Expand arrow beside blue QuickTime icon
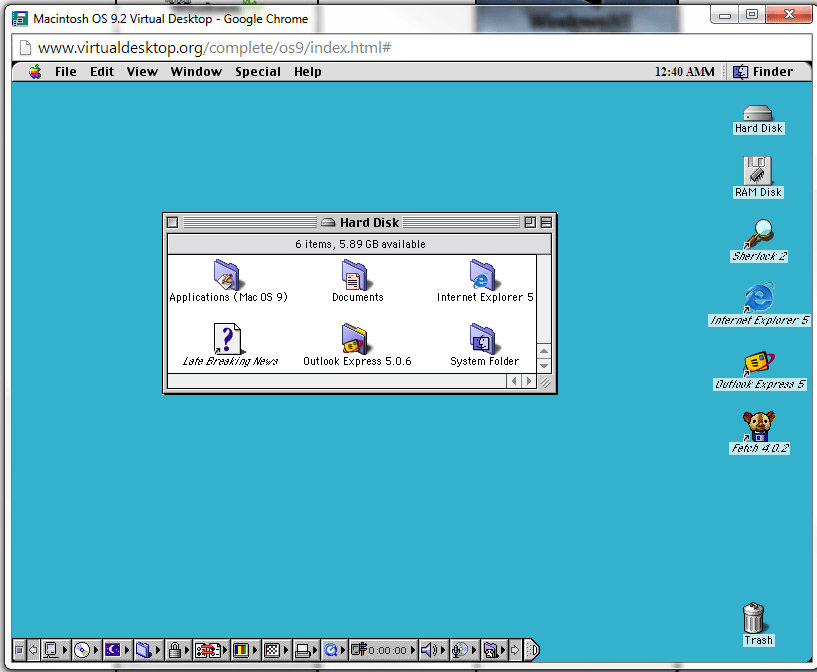Screen dimensions: 817x672 343,650
